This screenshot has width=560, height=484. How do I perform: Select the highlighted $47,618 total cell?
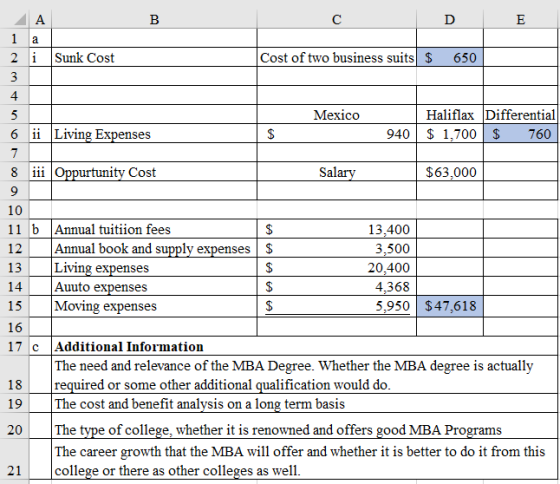pyautogui.click(x=450, y=306)
